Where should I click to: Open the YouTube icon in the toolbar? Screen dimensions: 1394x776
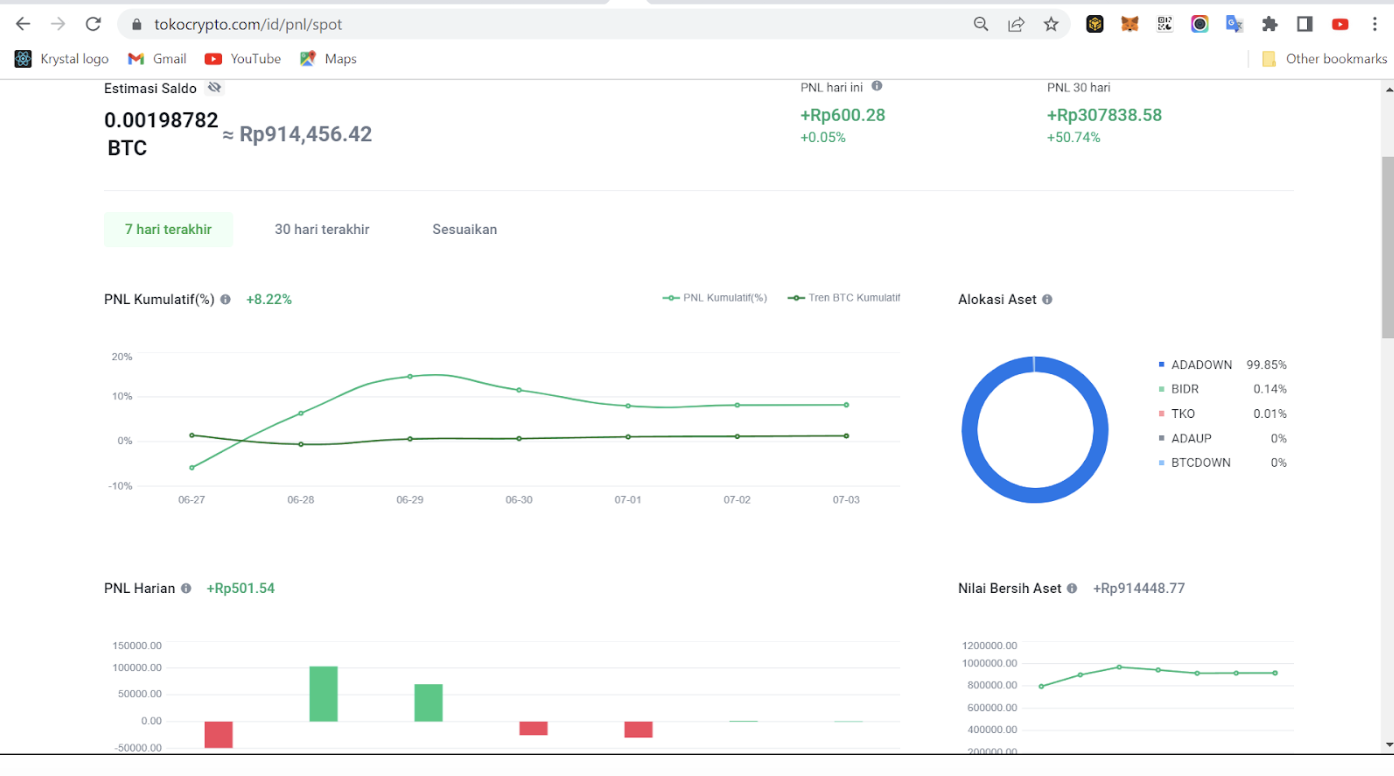point(1339,23)
